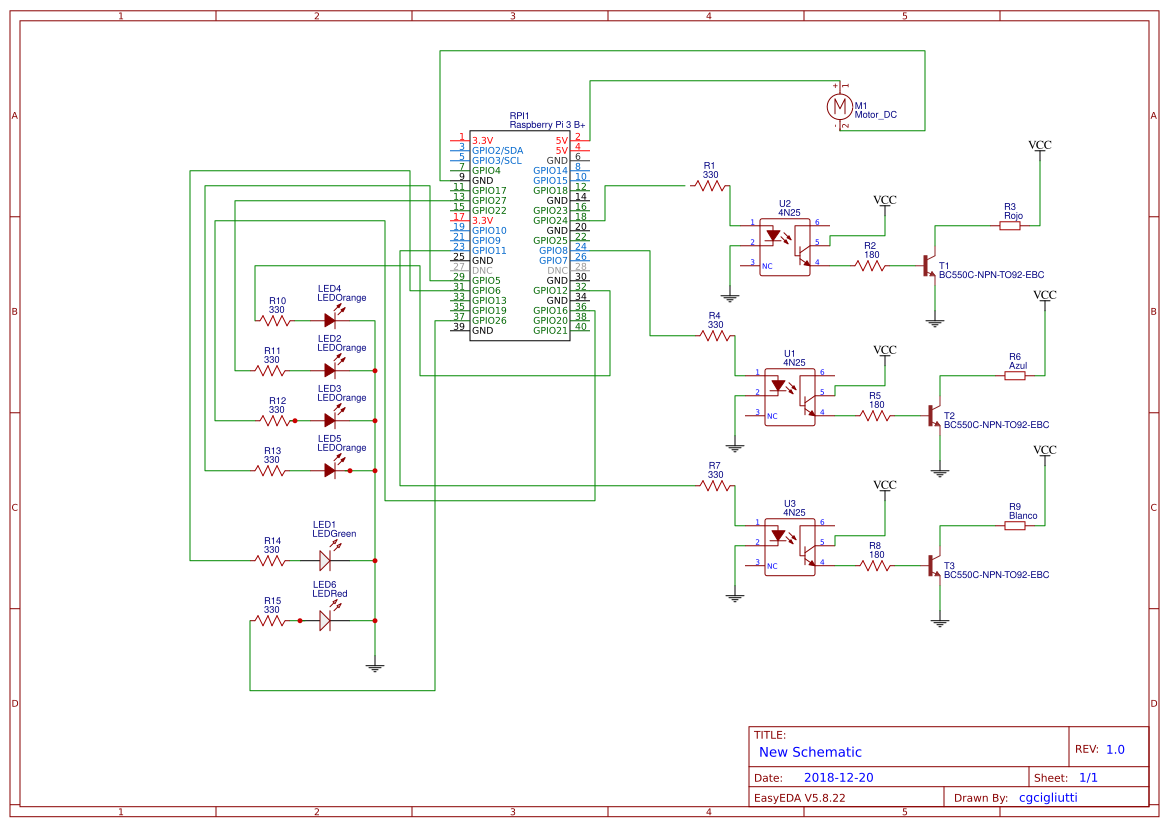The width and height of the screenshot is (1169, 827).
Task: Click the 'GPIO16' pin label
Action: [x=550, y=310]
